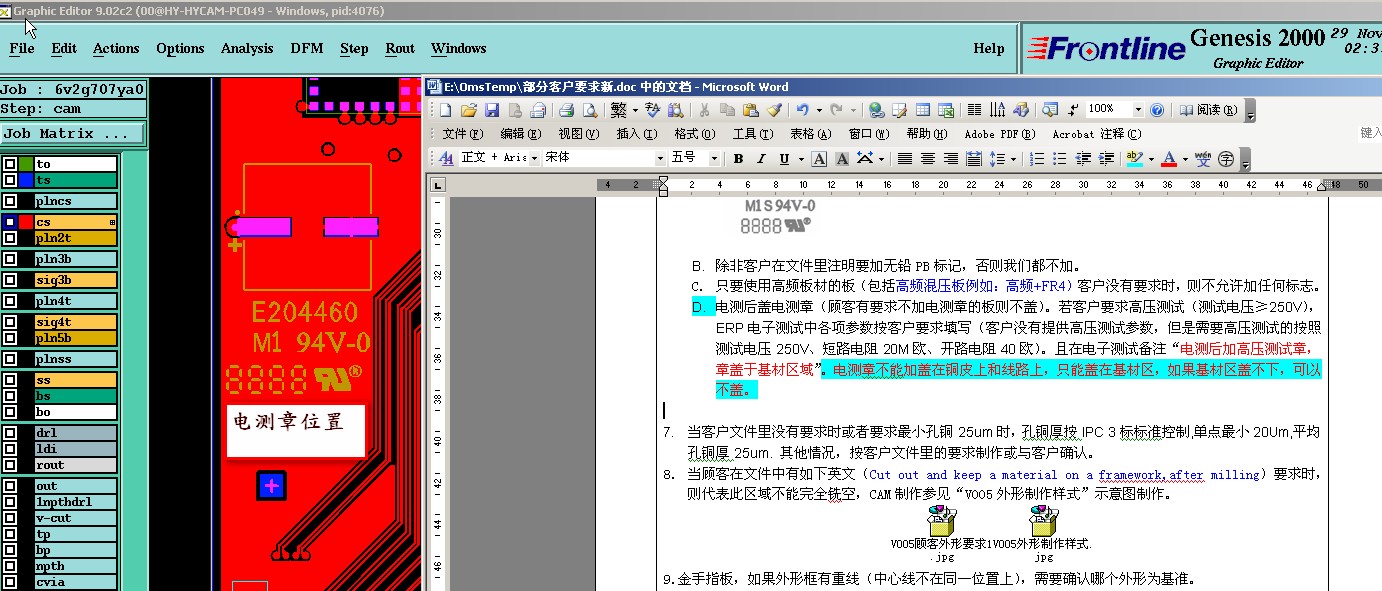Open the Genesis File menu
Screen dimensions: 1382x591
tap(22, 48)
